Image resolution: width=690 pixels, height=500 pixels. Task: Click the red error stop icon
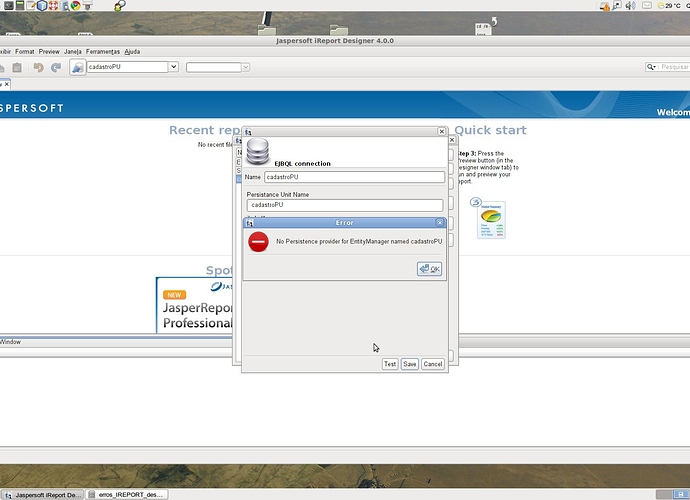click(x=258, y=242)
